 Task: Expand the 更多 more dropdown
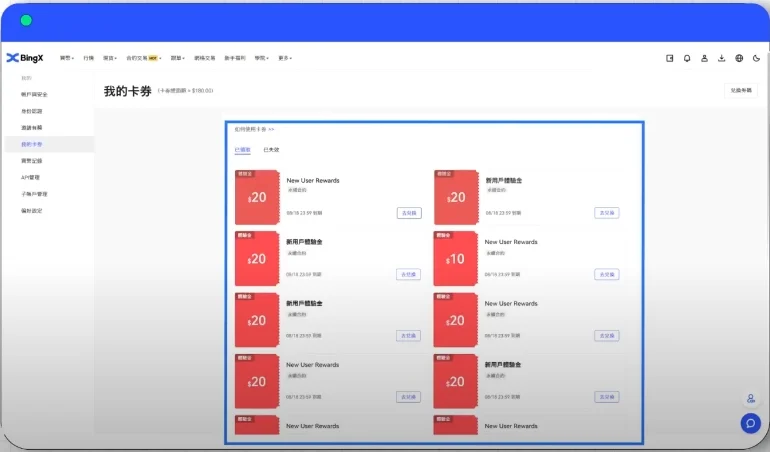pyautogui.click(x=285, y=58)
